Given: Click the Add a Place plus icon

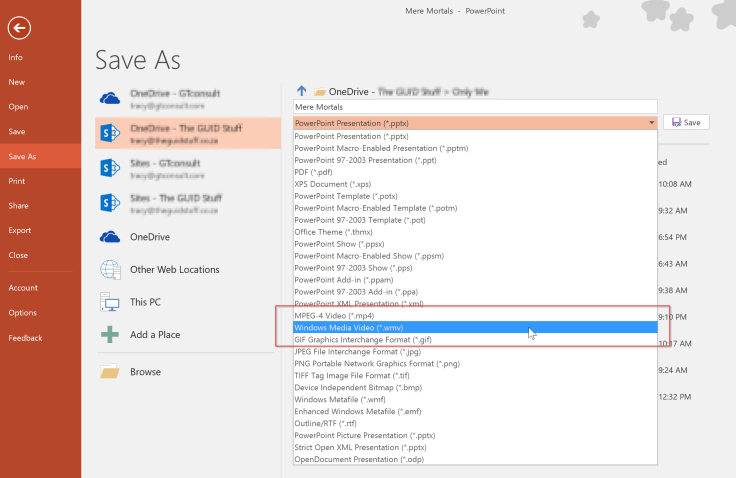Looking at the screenshot, I should click(x=110, y=335).
